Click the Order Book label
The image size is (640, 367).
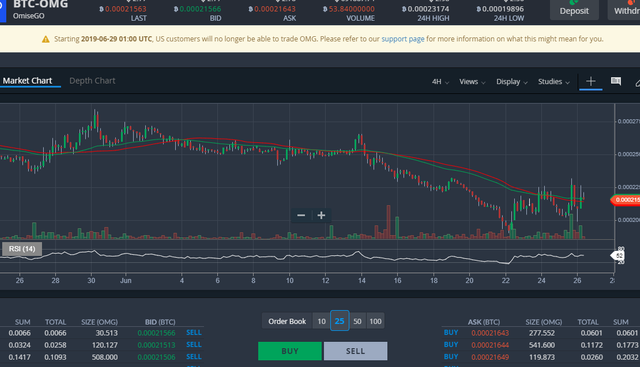point(287,321)
